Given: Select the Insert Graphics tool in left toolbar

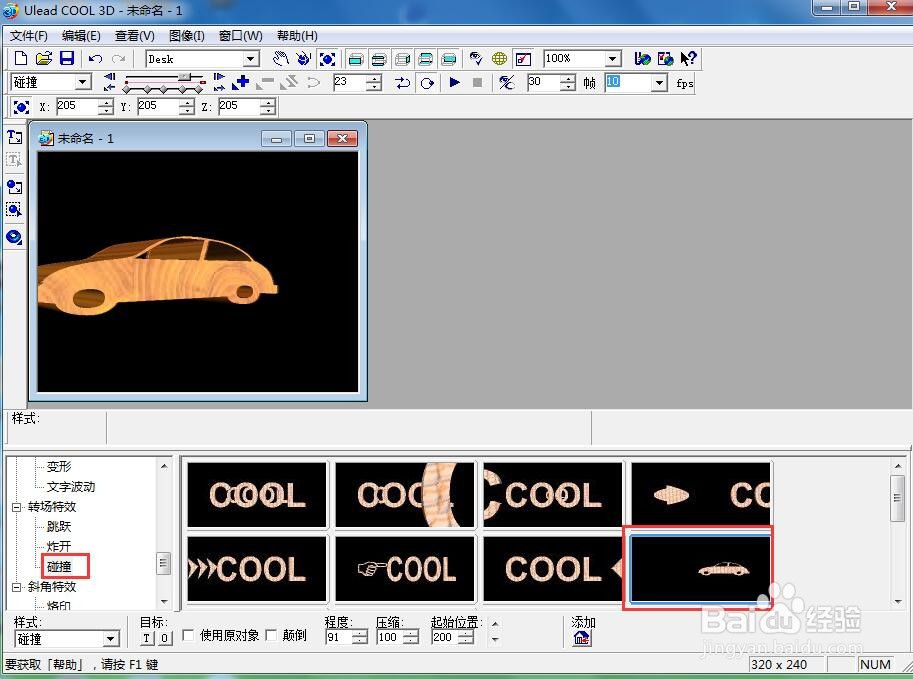Looking at the screenshot, I should (15, 187).
